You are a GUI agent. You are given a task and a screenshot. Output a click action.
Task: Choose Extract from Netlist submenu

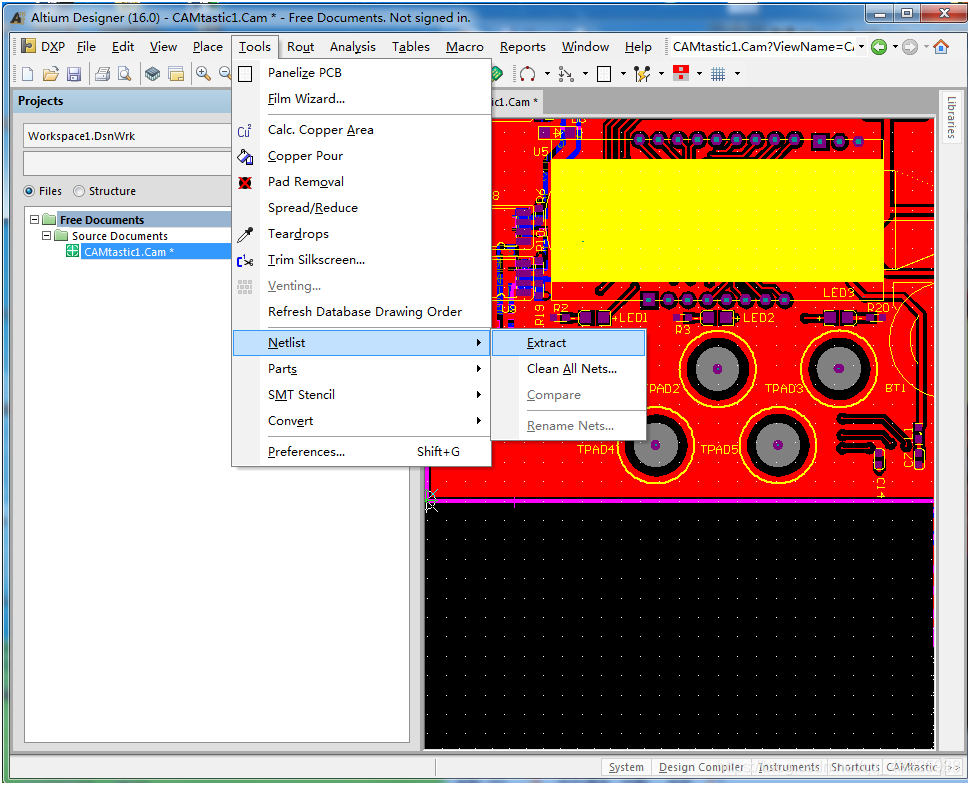569,343
